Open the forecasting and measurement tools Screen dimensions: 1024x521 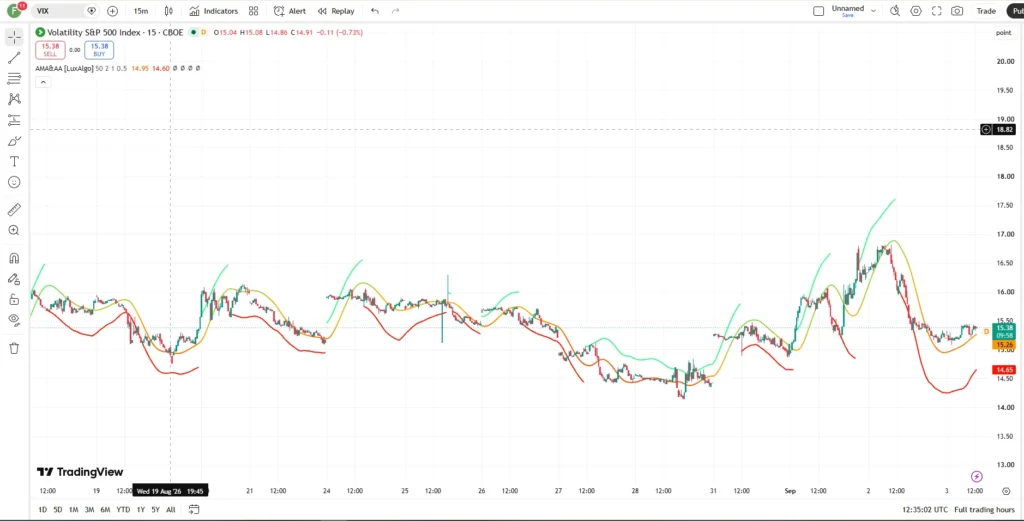(14, 120)
